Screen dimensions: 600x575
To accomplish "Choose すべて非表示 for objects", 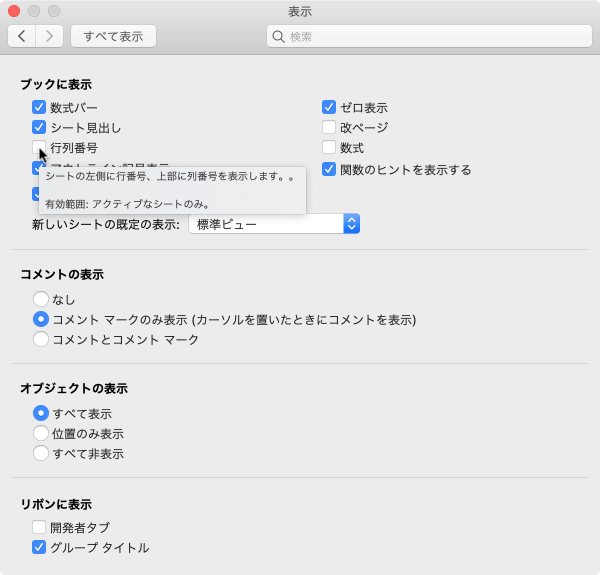I will 41,453.
